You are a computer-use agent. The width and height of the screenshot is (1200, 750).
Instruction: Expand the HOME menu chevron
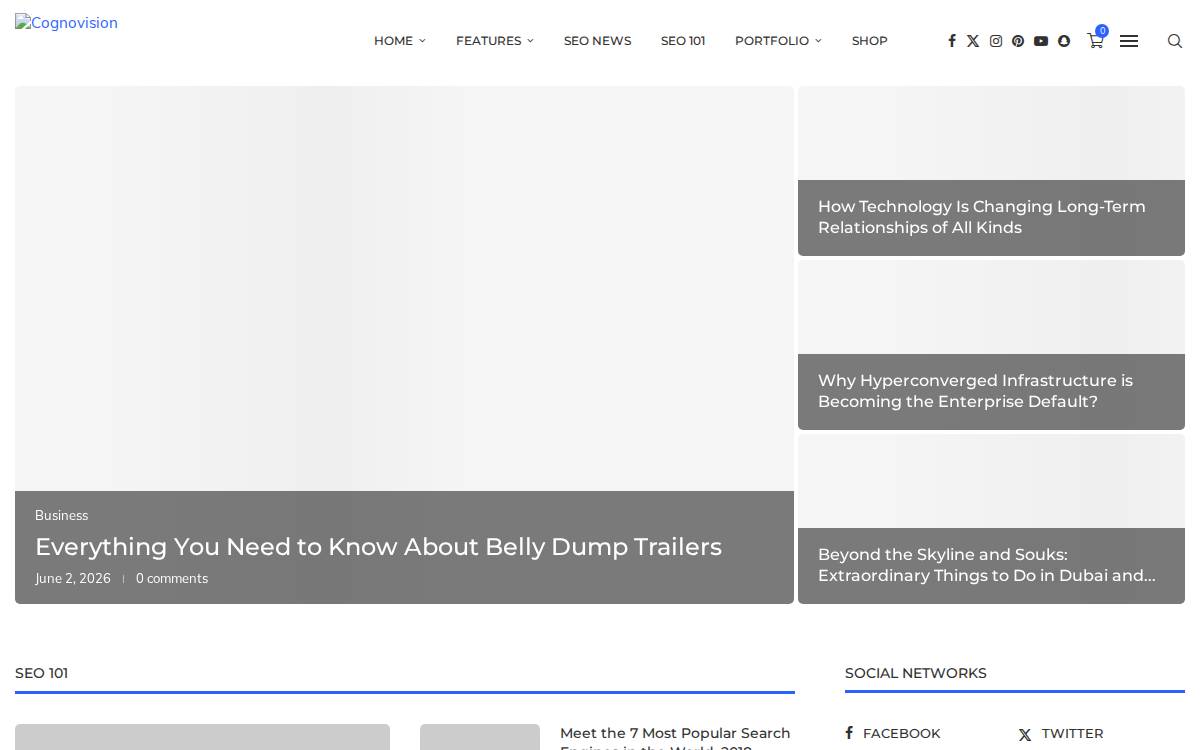[422, 41]
